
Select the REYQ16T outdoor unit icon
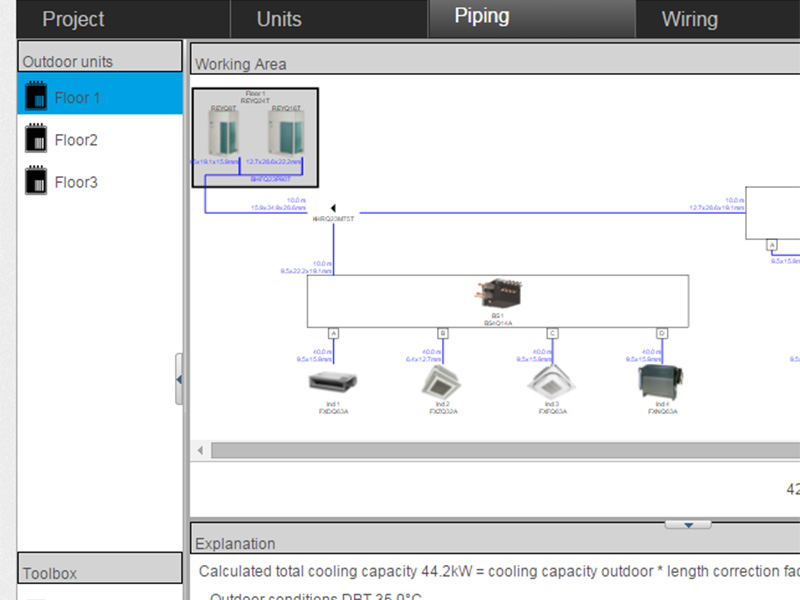(286, 132)
